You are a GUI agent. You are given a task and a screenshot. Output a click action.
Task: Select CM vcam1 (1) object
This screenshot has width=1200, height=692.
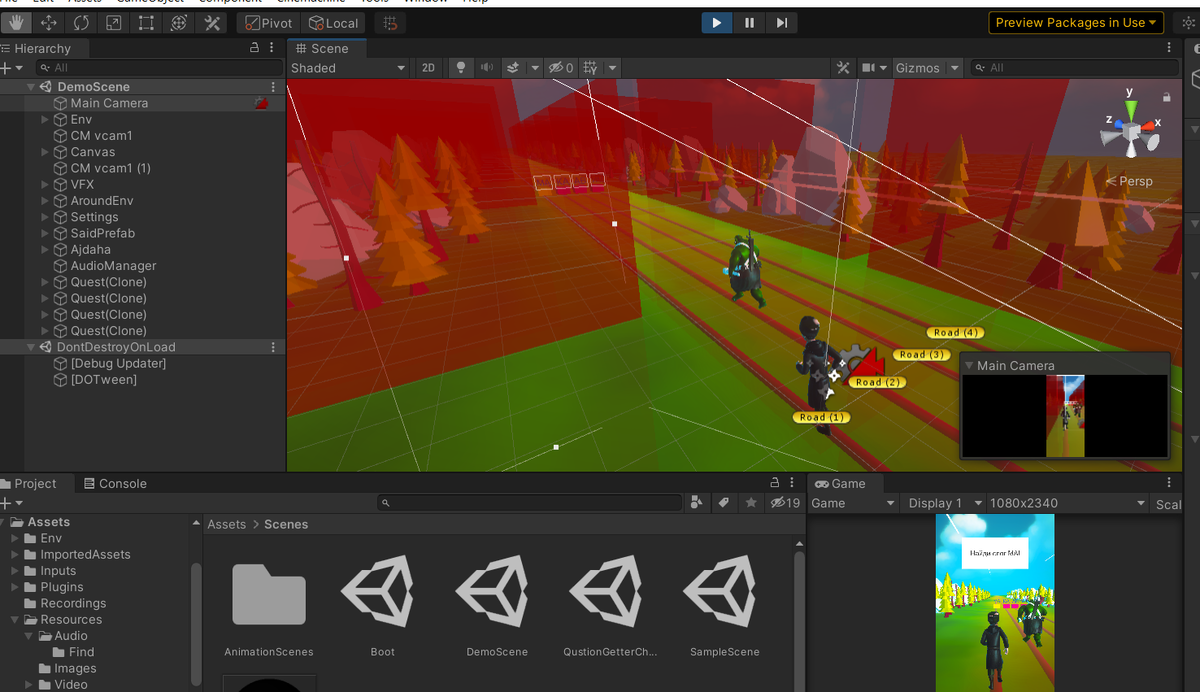click(110, 168)
